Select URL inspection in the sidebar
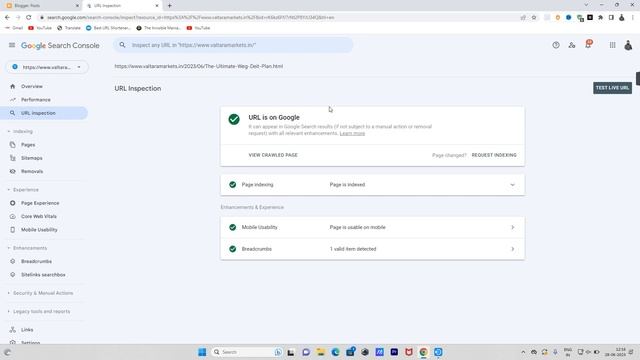 [44, 113]
